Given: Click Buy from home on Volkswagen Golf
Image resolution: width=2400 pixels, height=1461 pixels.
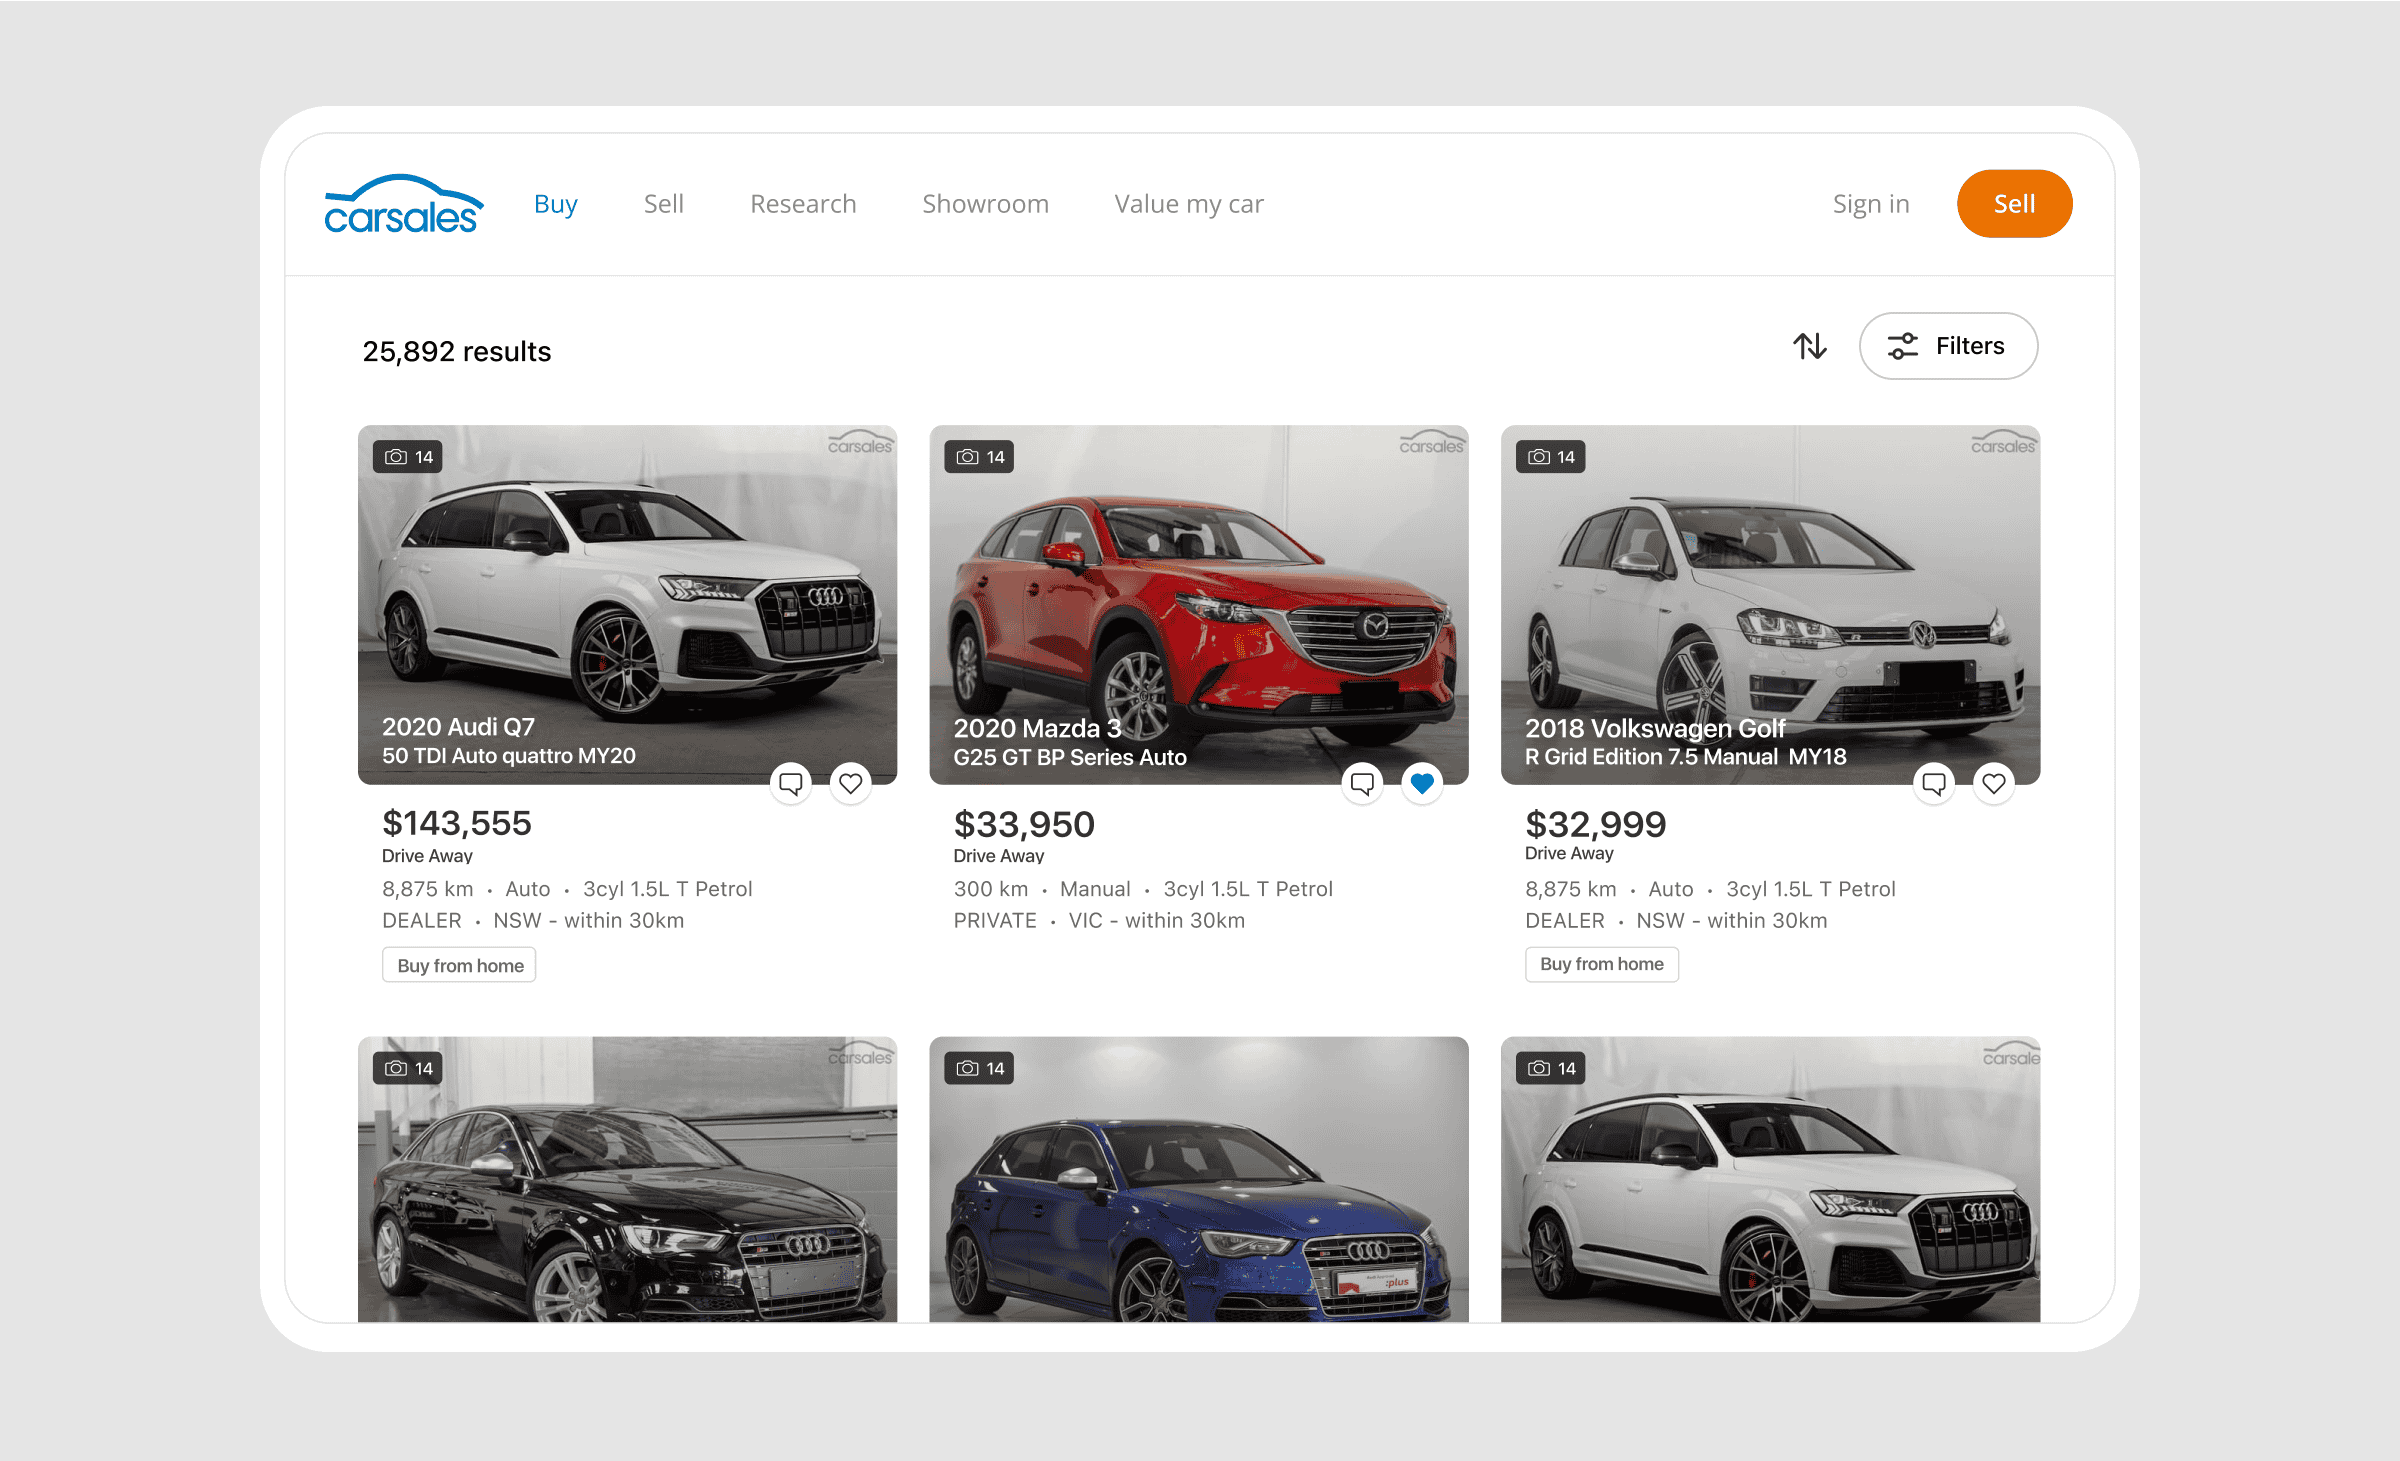Looking at the screenshot, I should pyautogui.click(x=1602, y=964).
